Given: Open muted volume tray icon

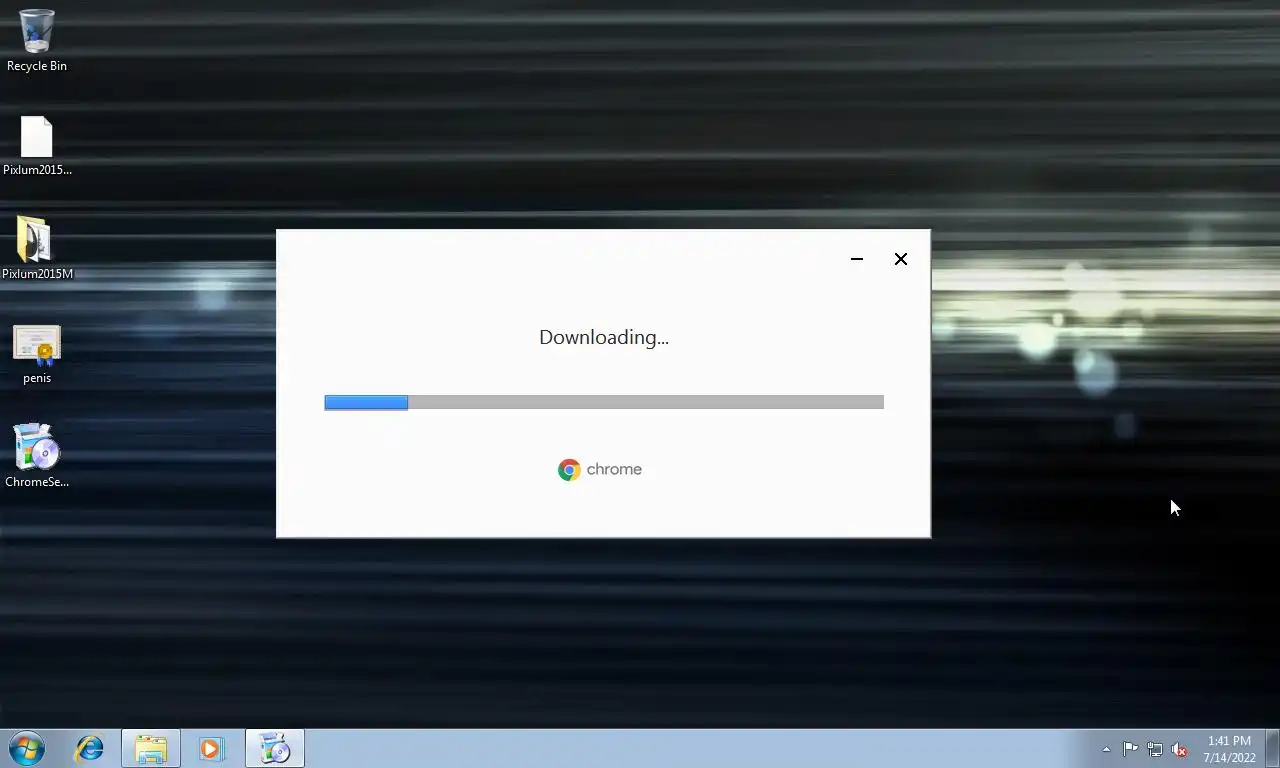Looking at the screenshot, I should pyautogui.click(x=1179, y=749).
